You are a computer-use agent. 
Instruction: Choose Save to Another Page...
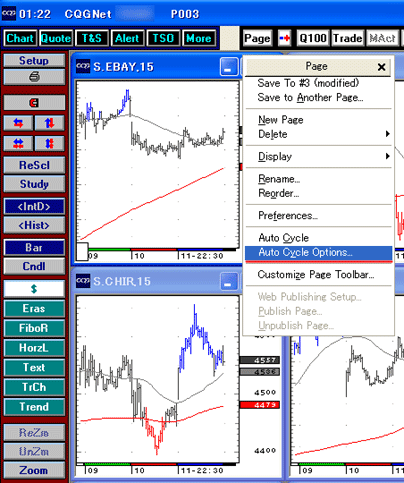coord(318,98)
